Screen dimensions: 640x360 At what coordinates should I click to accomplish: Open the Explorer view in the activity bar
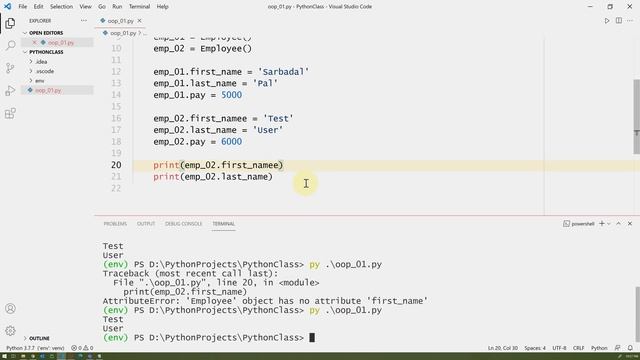[10, 23]
